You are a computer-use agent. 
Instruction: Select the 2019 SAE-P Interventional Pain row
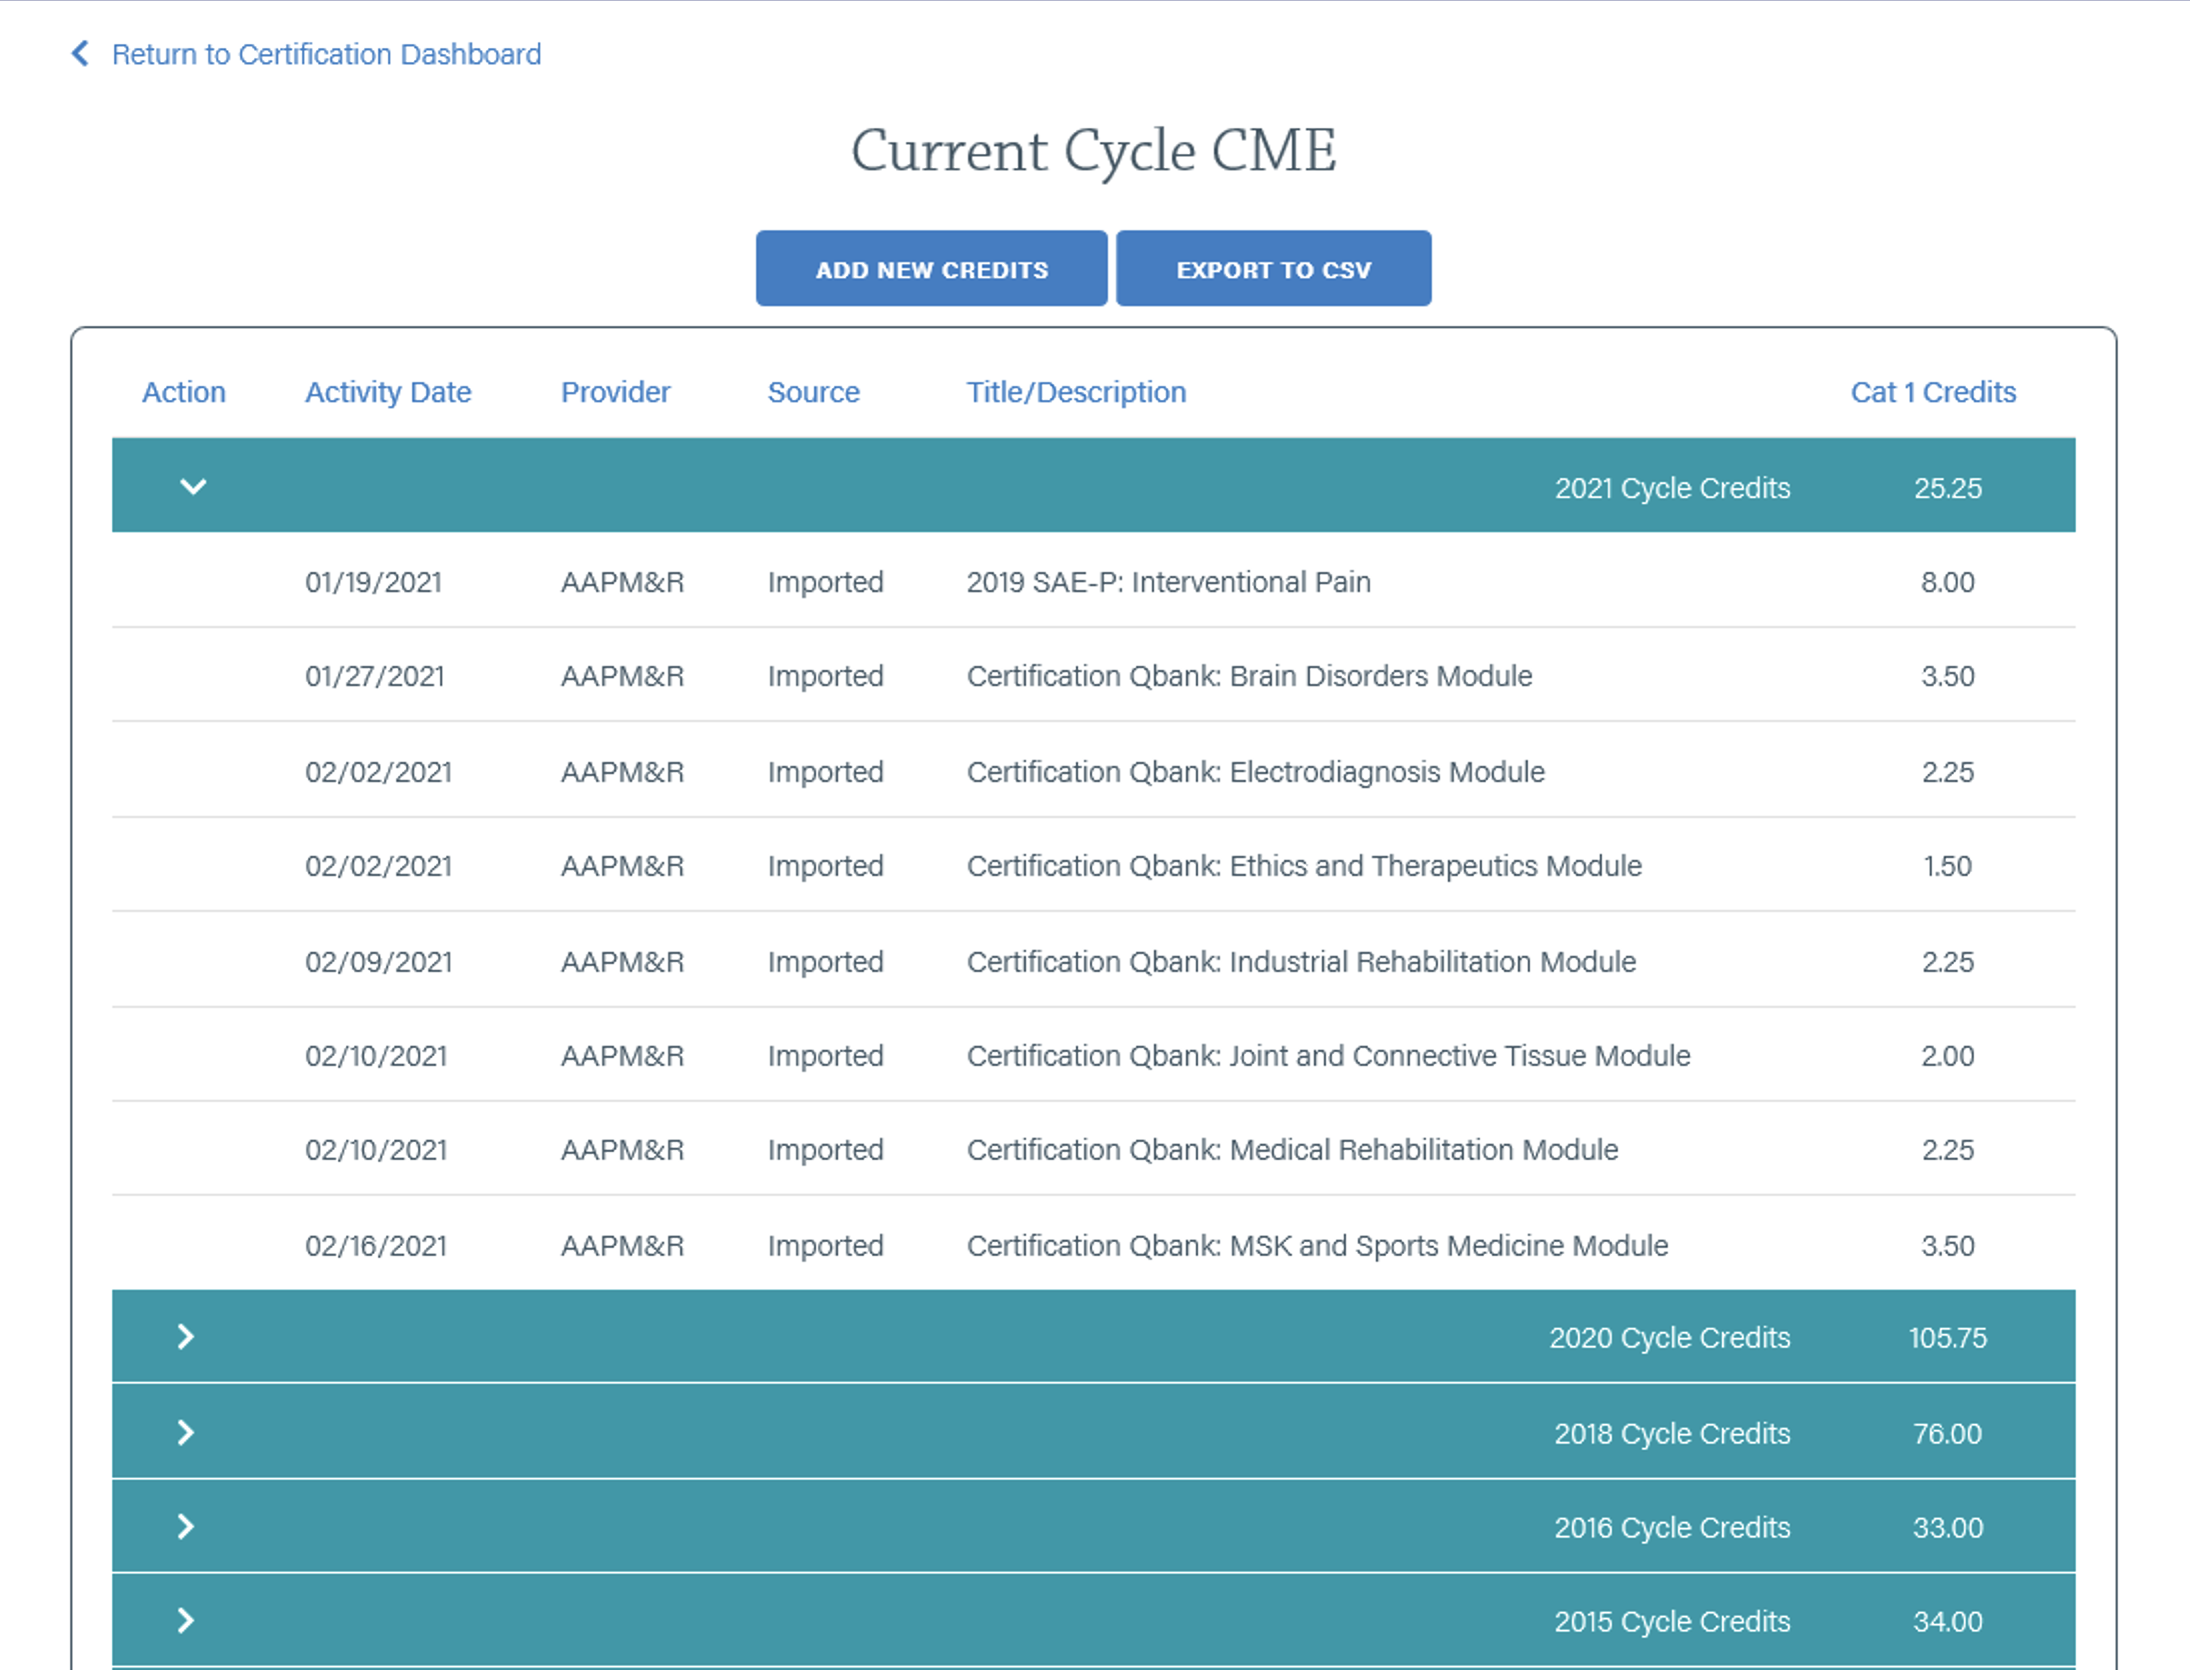click(x=1168, y=582)
